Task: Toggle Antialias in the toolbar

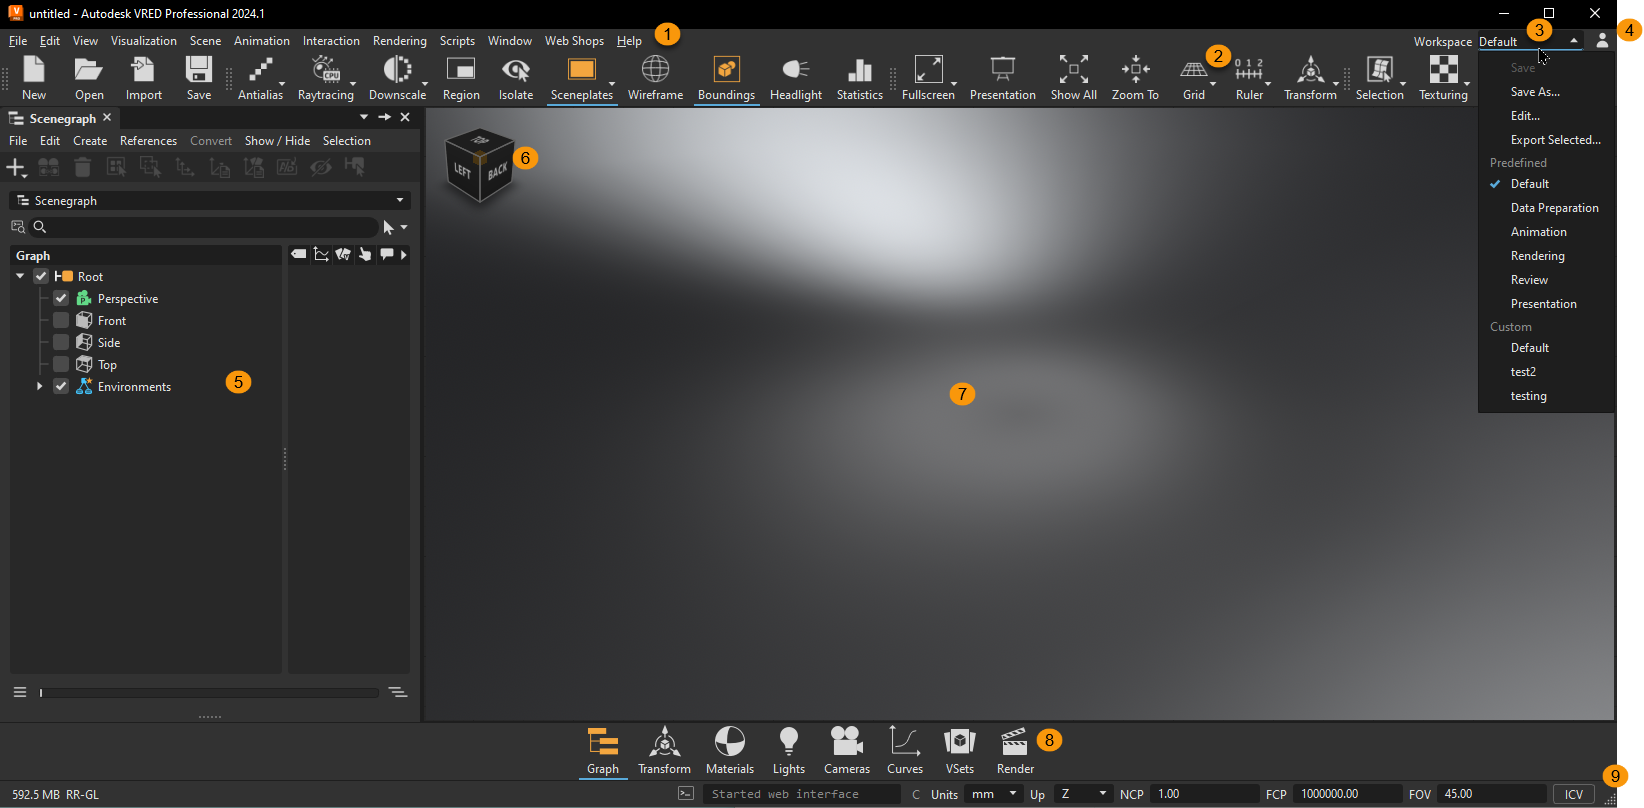Action: (260, 78)
